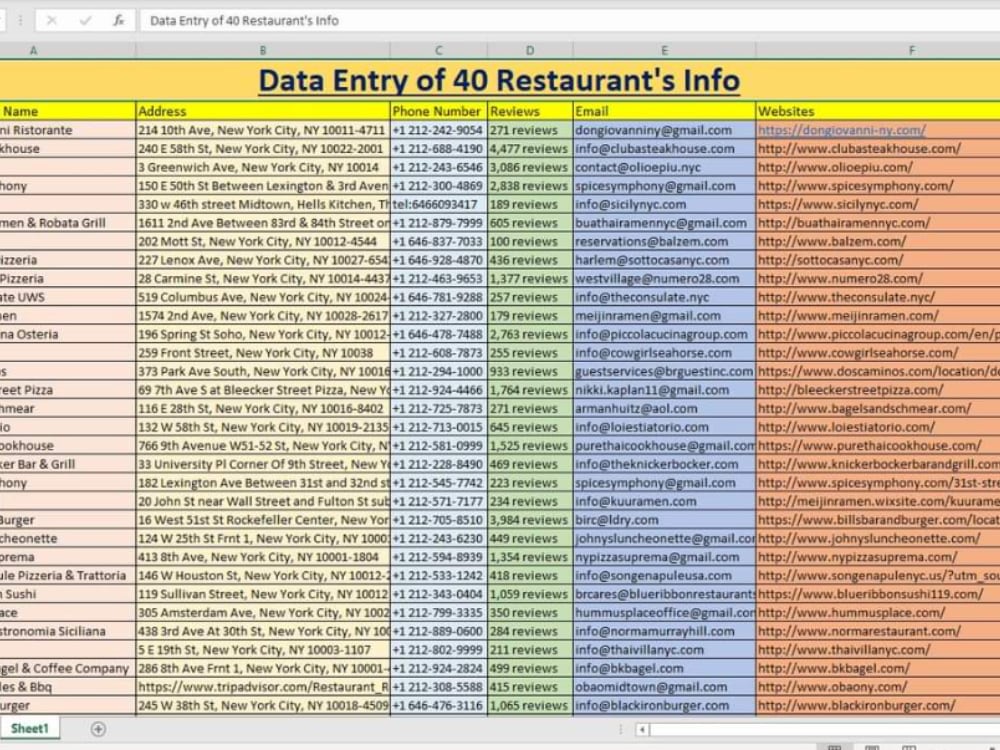The width and height of the screenshot is (1000, 750).
Task: Select email cell nikki.kaplan11@gmail.com
Action: point(664,390)
